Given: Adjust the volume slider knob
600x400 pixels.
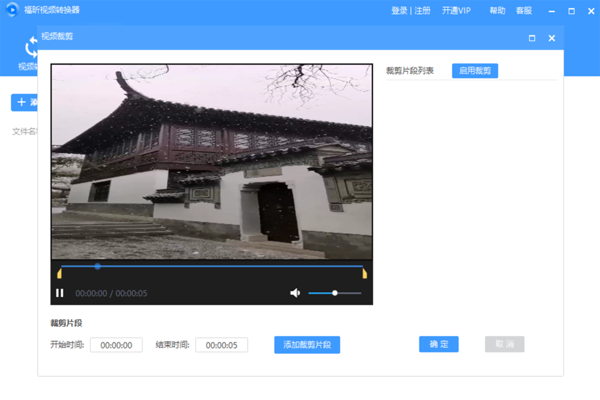Looking at the screenshot, I should coord(334,293).
